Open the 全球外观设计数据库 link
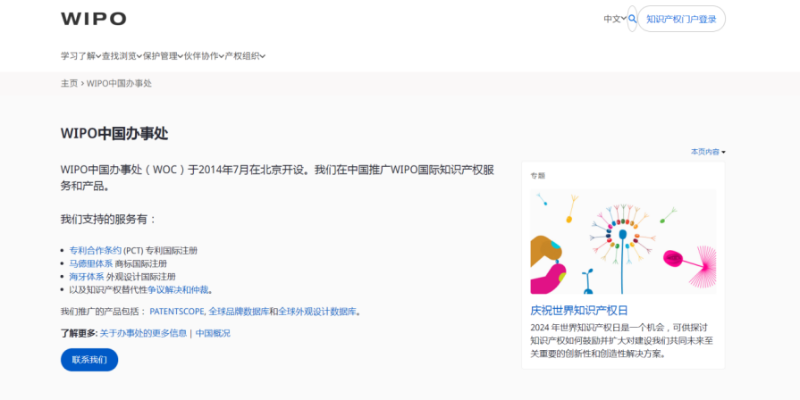 pyautogui.click(x=317, y=311)
